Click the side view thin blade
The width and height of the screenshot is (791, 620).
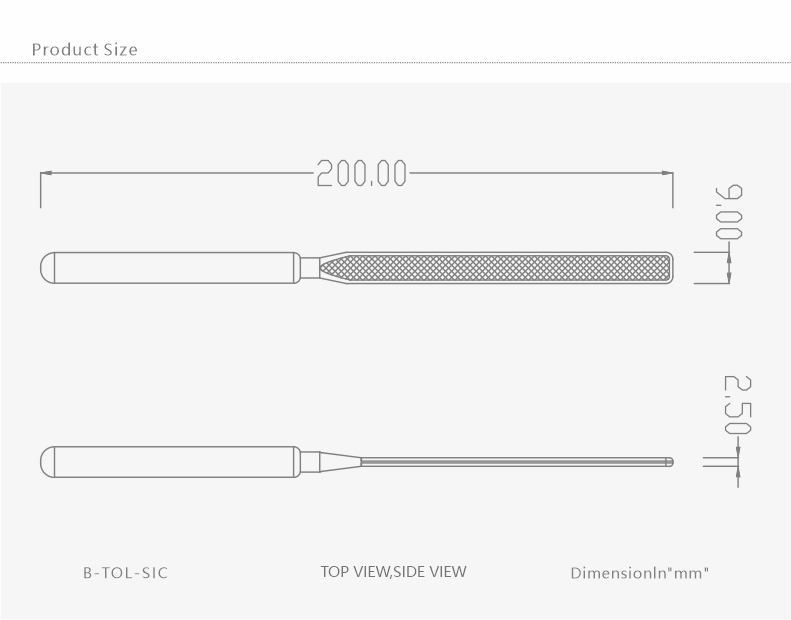click(x=517, y=462)
